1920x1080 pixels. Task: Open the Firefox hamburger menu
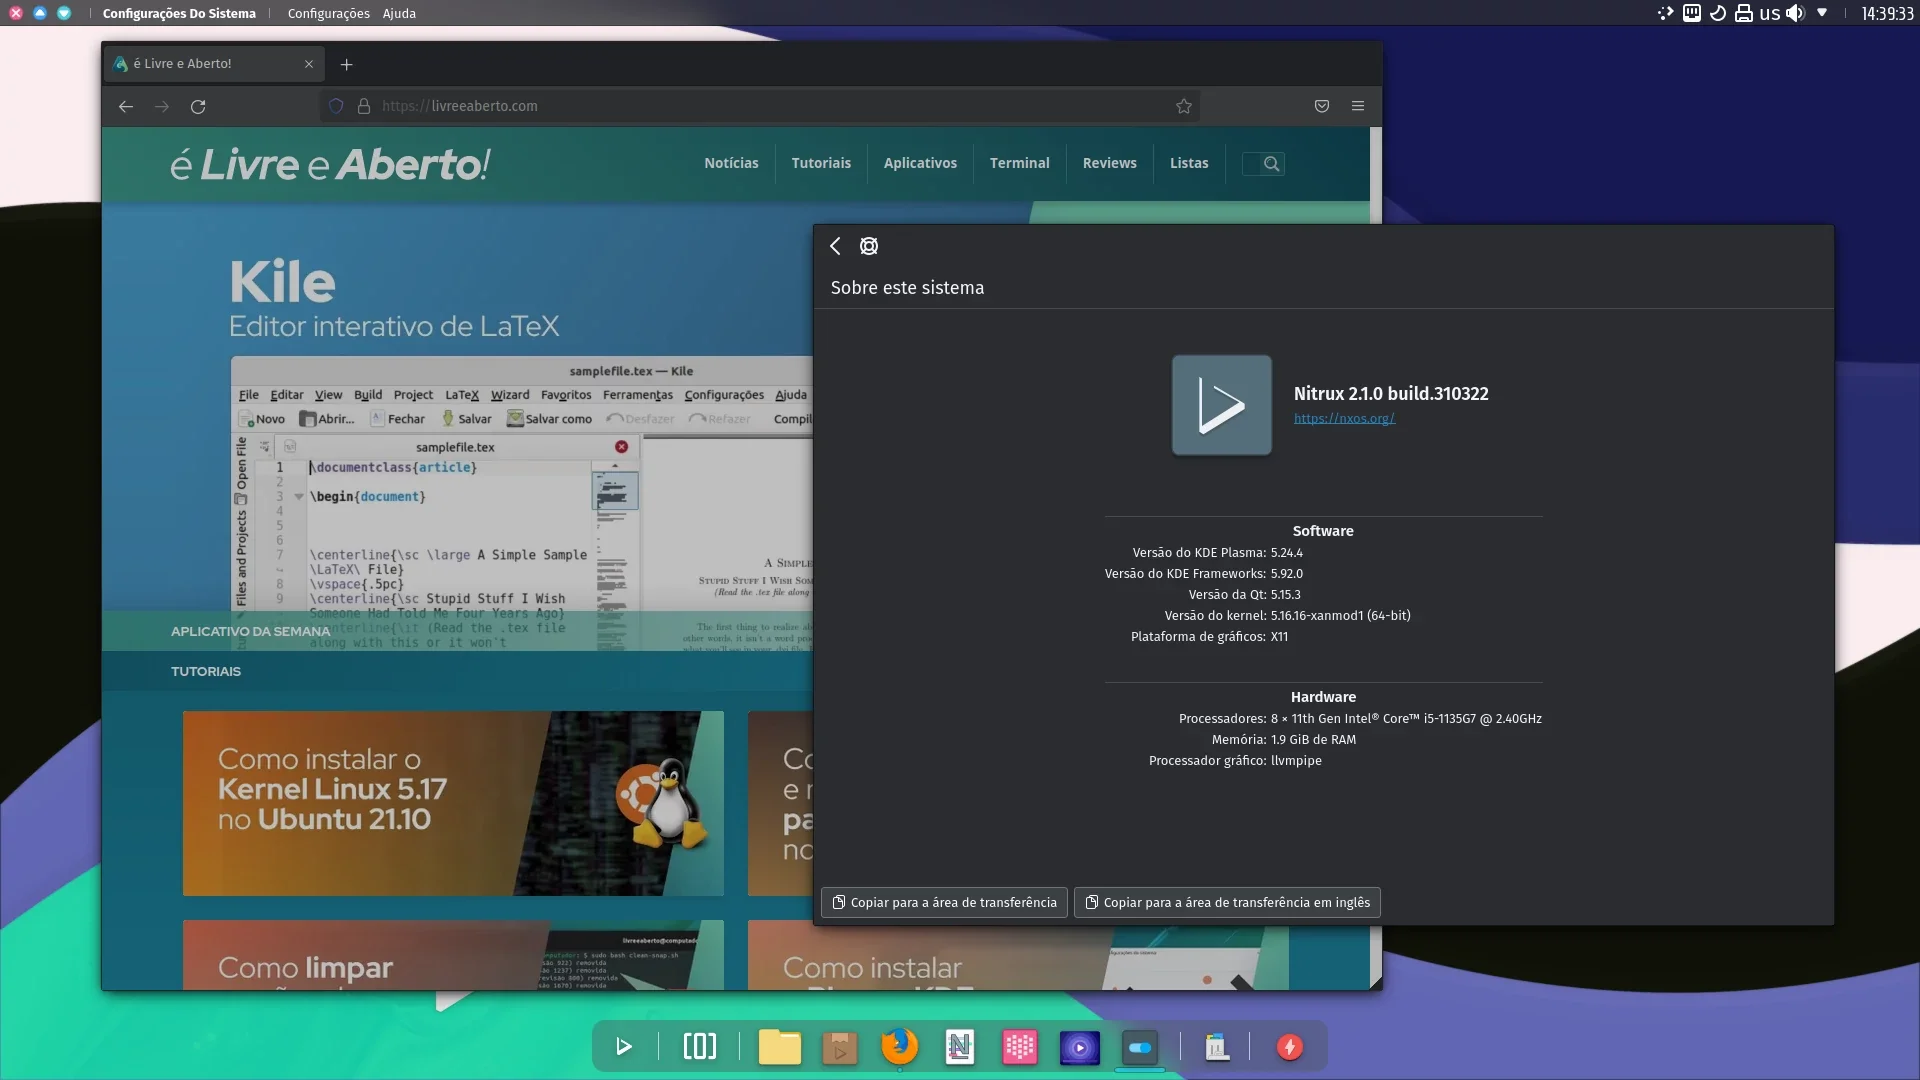click(x=1358, y=106)
